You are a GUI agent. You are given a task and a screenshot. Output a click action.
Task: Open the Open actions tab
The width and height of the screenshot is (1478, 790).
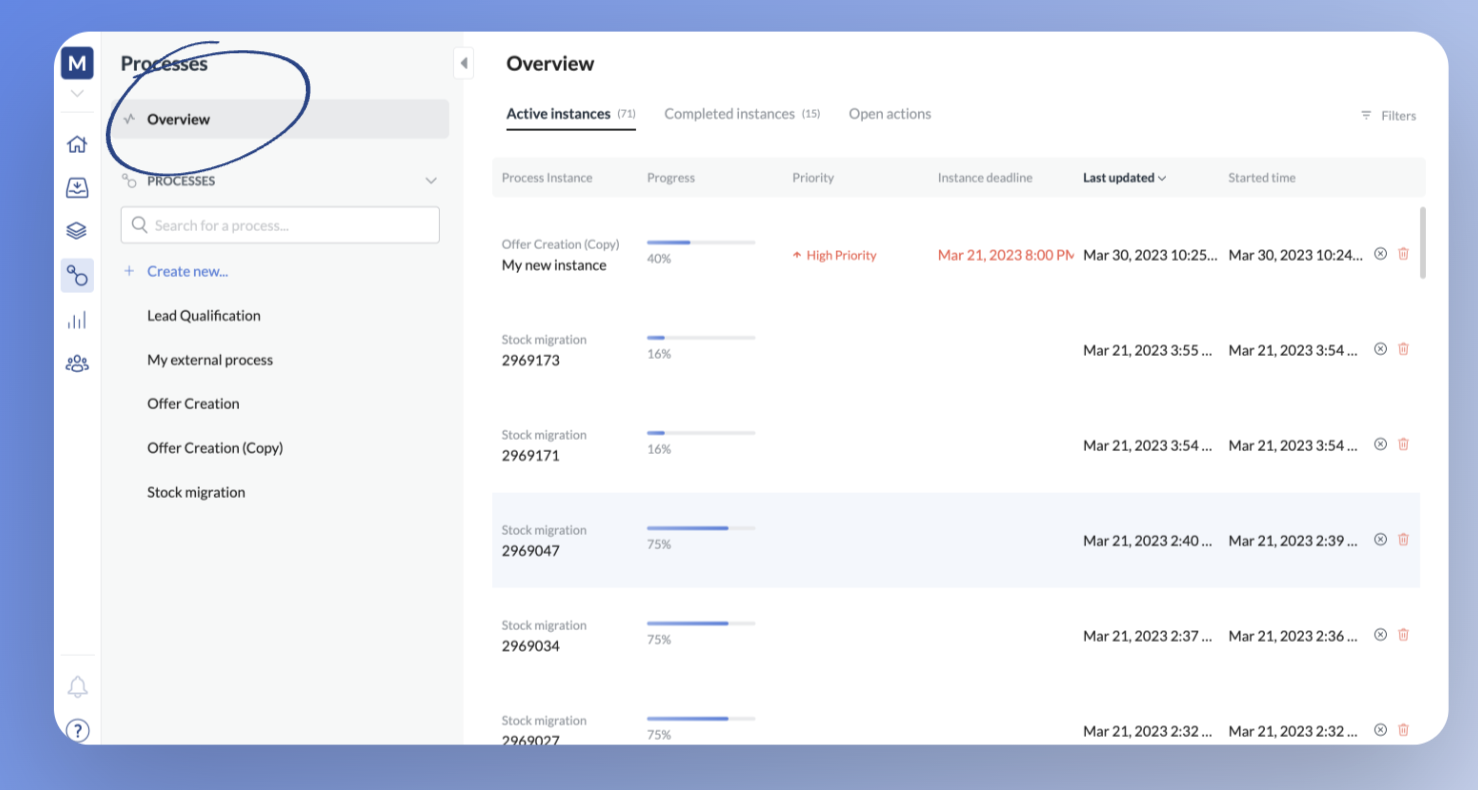[x=889, y=113]
